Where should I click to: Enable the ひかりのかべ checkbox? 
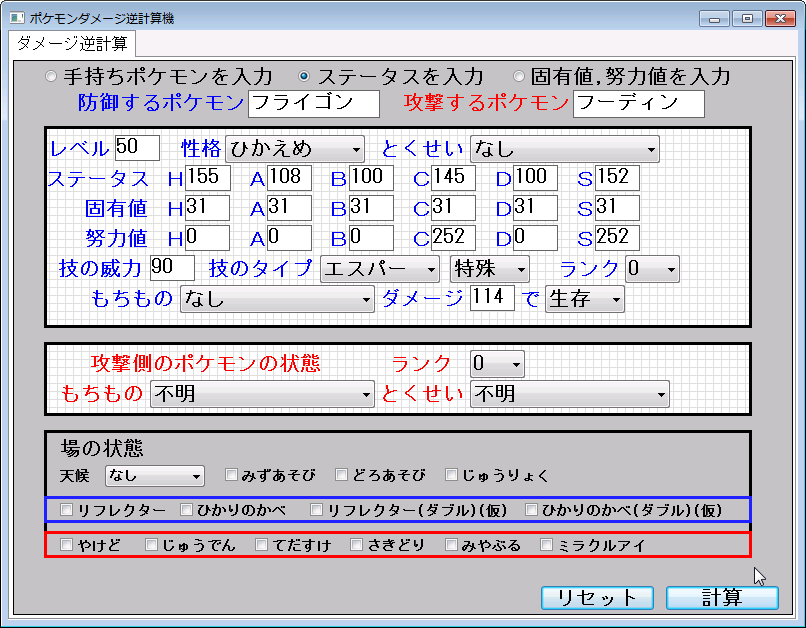click(x=186, y=510)
